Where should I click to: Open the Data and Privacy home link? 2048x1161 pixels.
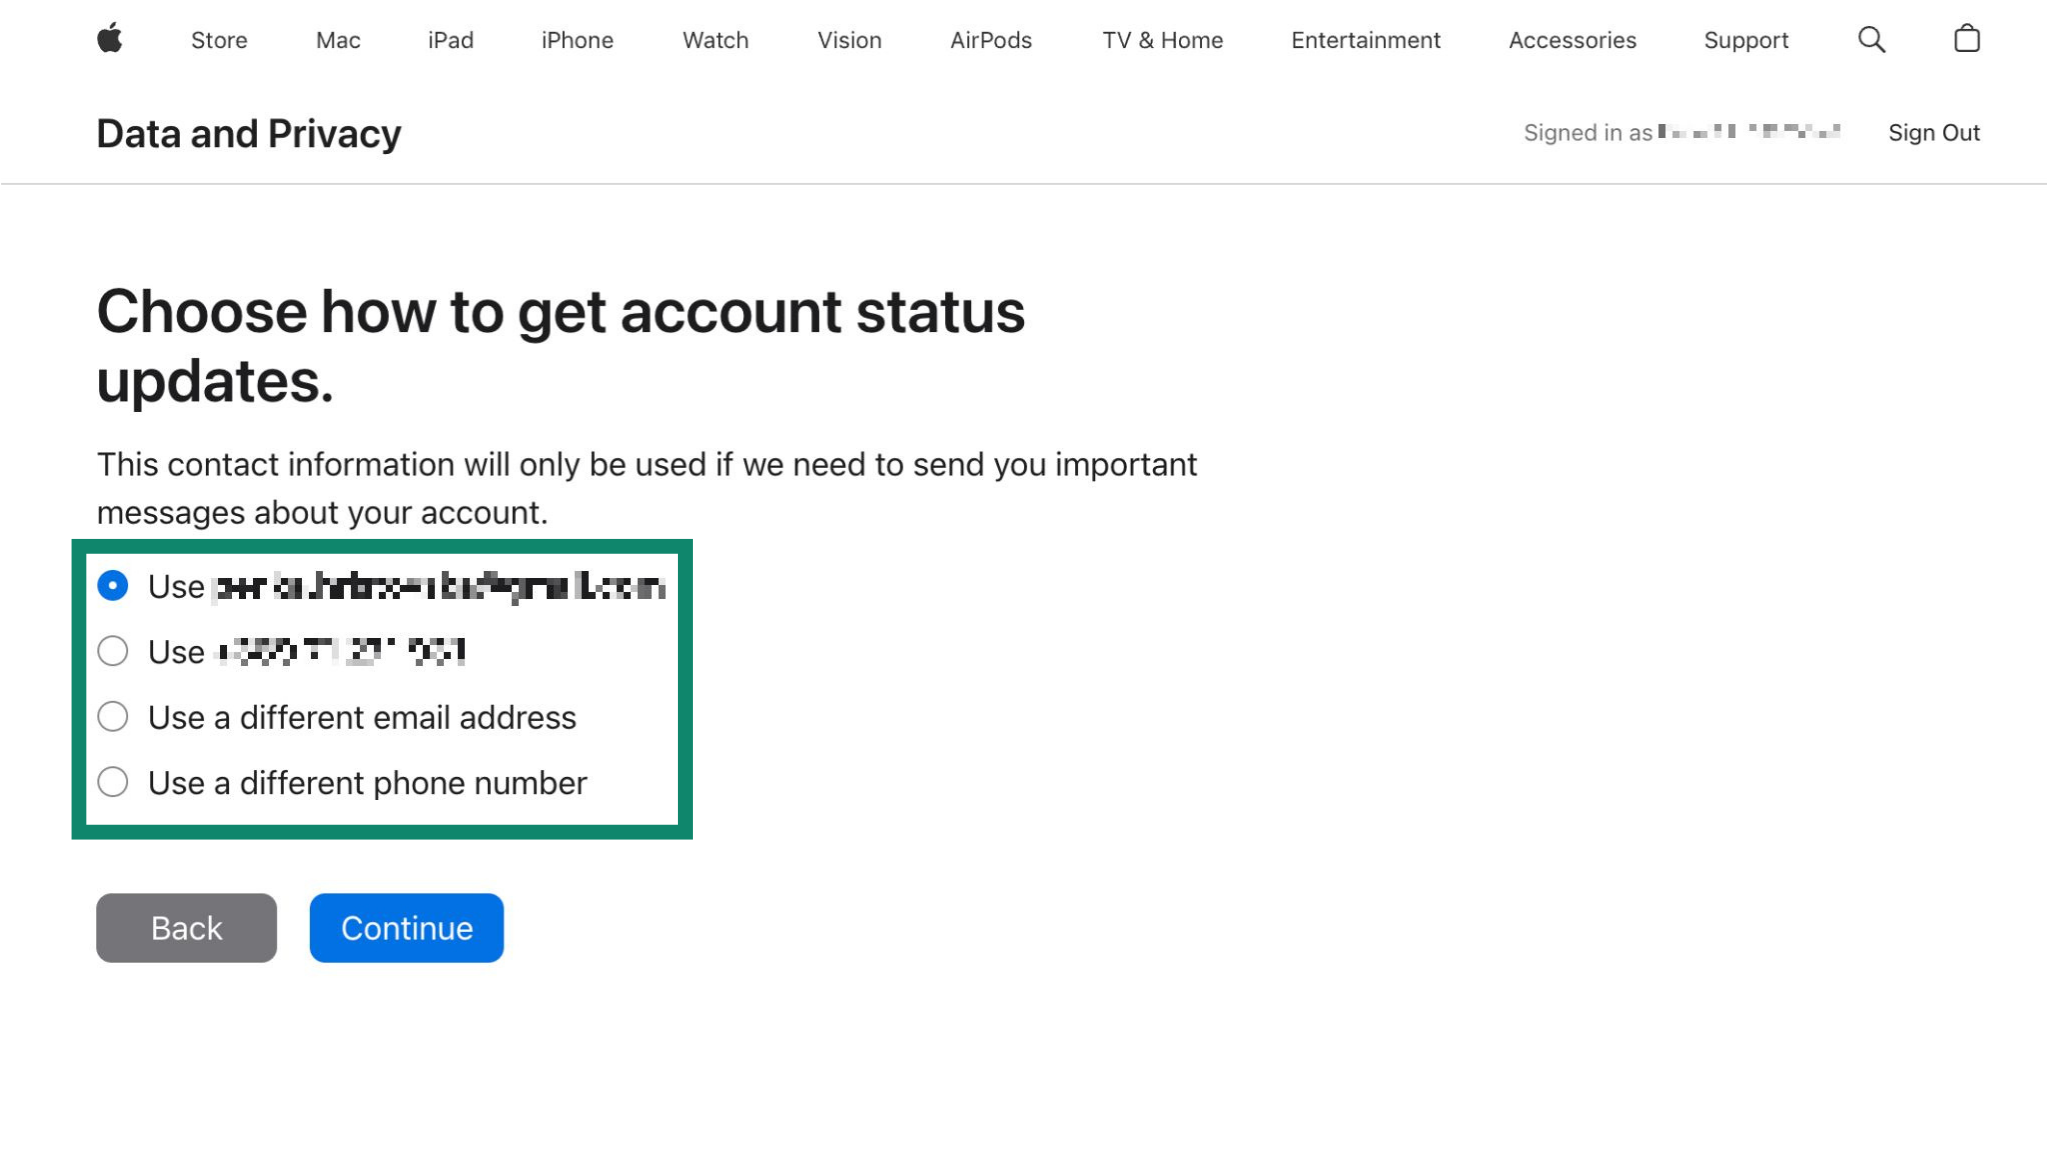tap(248, 132)
